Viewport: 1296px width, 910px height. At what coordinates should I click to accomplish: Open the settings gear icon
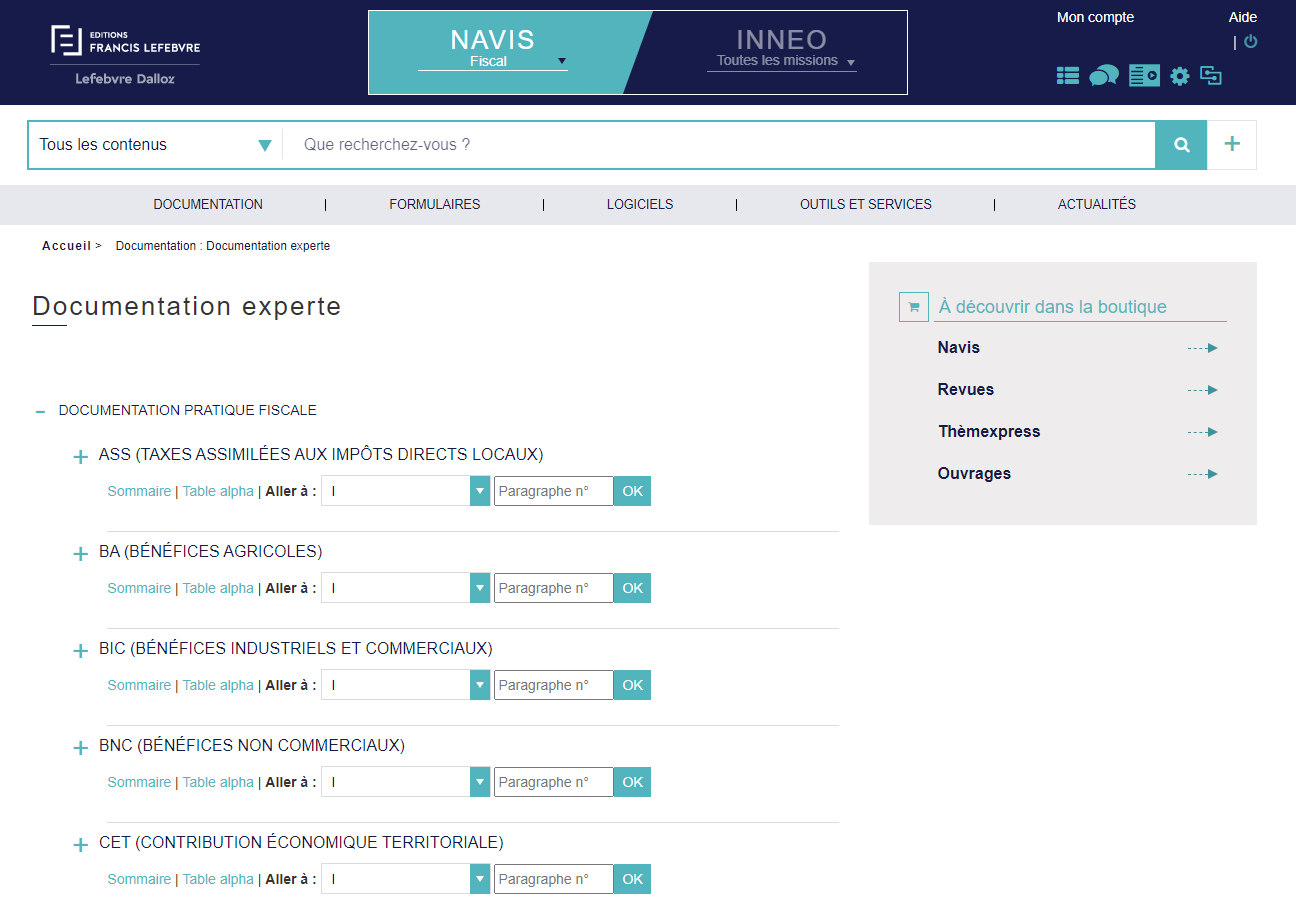[x=1180, y=76]
